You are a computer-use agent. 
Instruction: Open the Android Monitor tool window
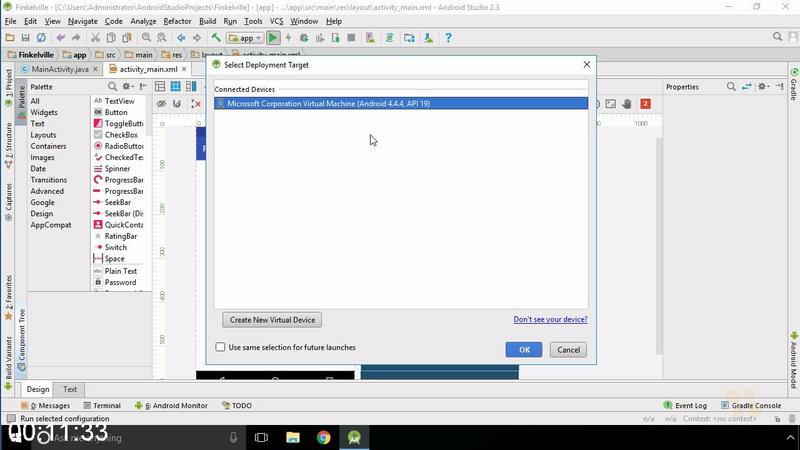click(x=171, y=406)
